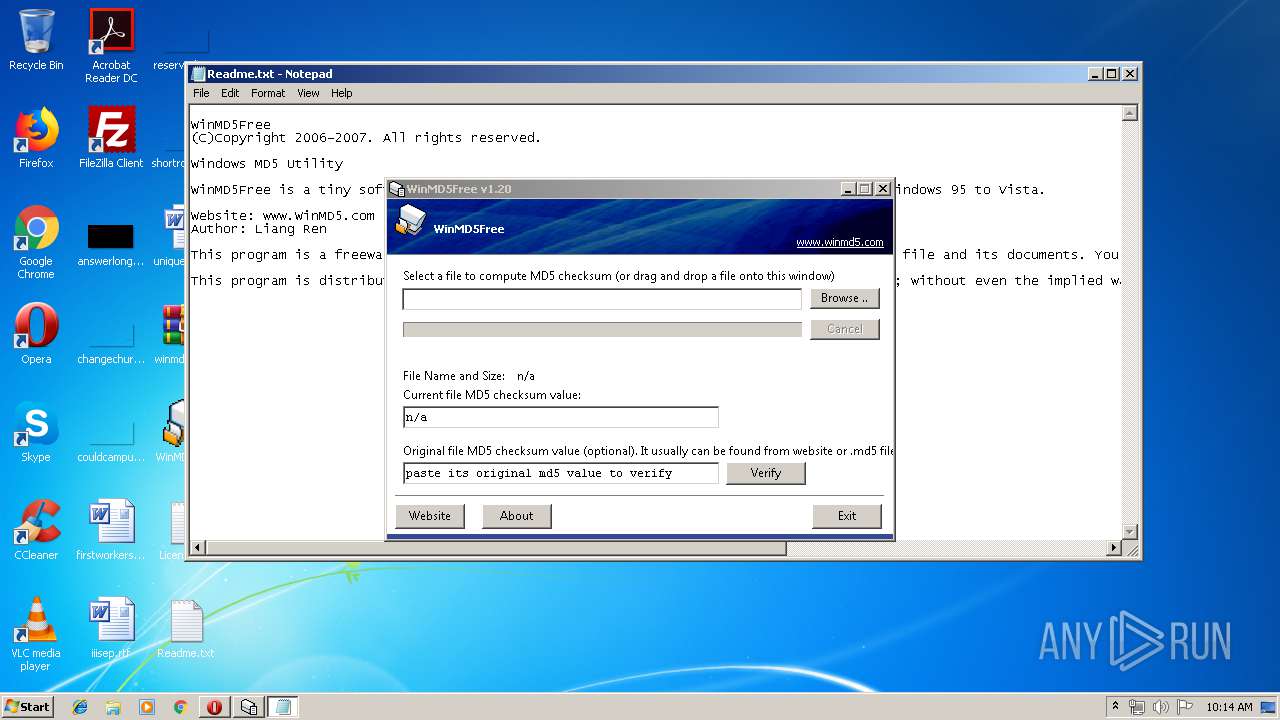Screen dimensions: 1280x720
Task: Open Notepad Format menu
Action: (x=268, y=93)
